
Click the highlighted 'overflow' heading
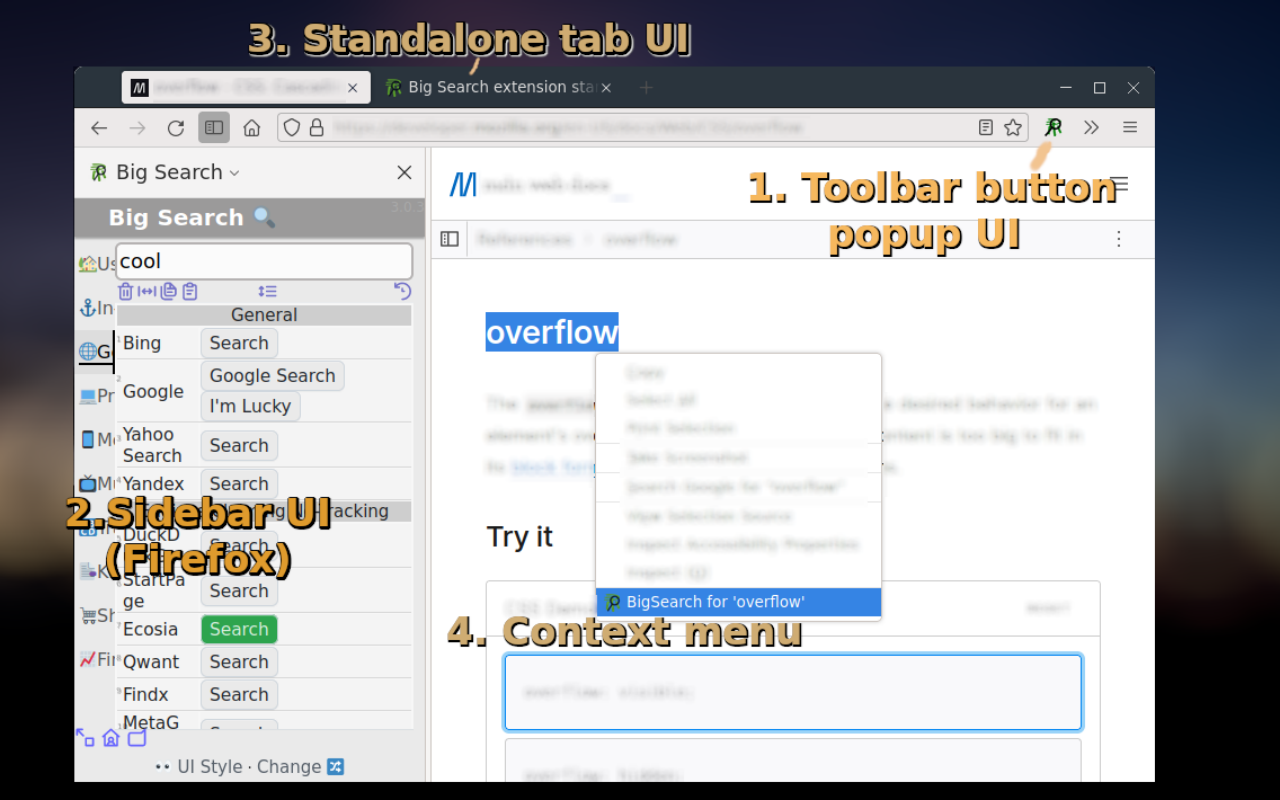[552, 332]
